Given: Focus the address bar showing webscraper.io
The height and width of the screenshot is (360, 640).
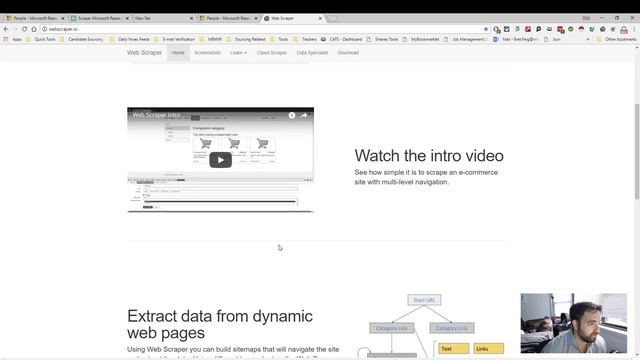Looking at the screenshot, I should (265, 29).
